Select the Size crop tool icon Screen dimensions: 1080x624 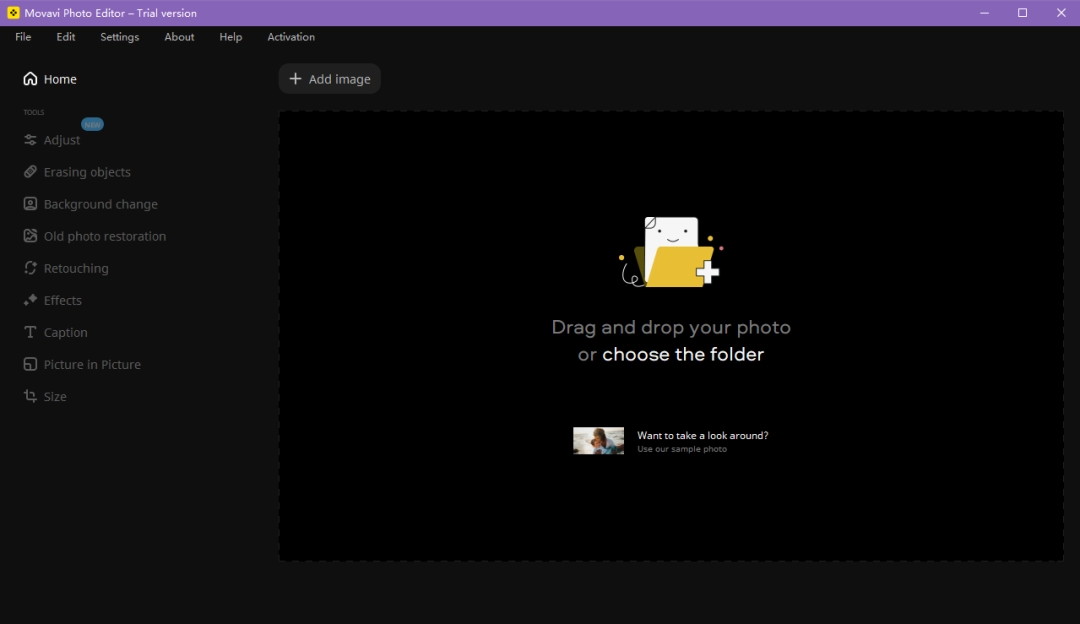click(30, 396)
